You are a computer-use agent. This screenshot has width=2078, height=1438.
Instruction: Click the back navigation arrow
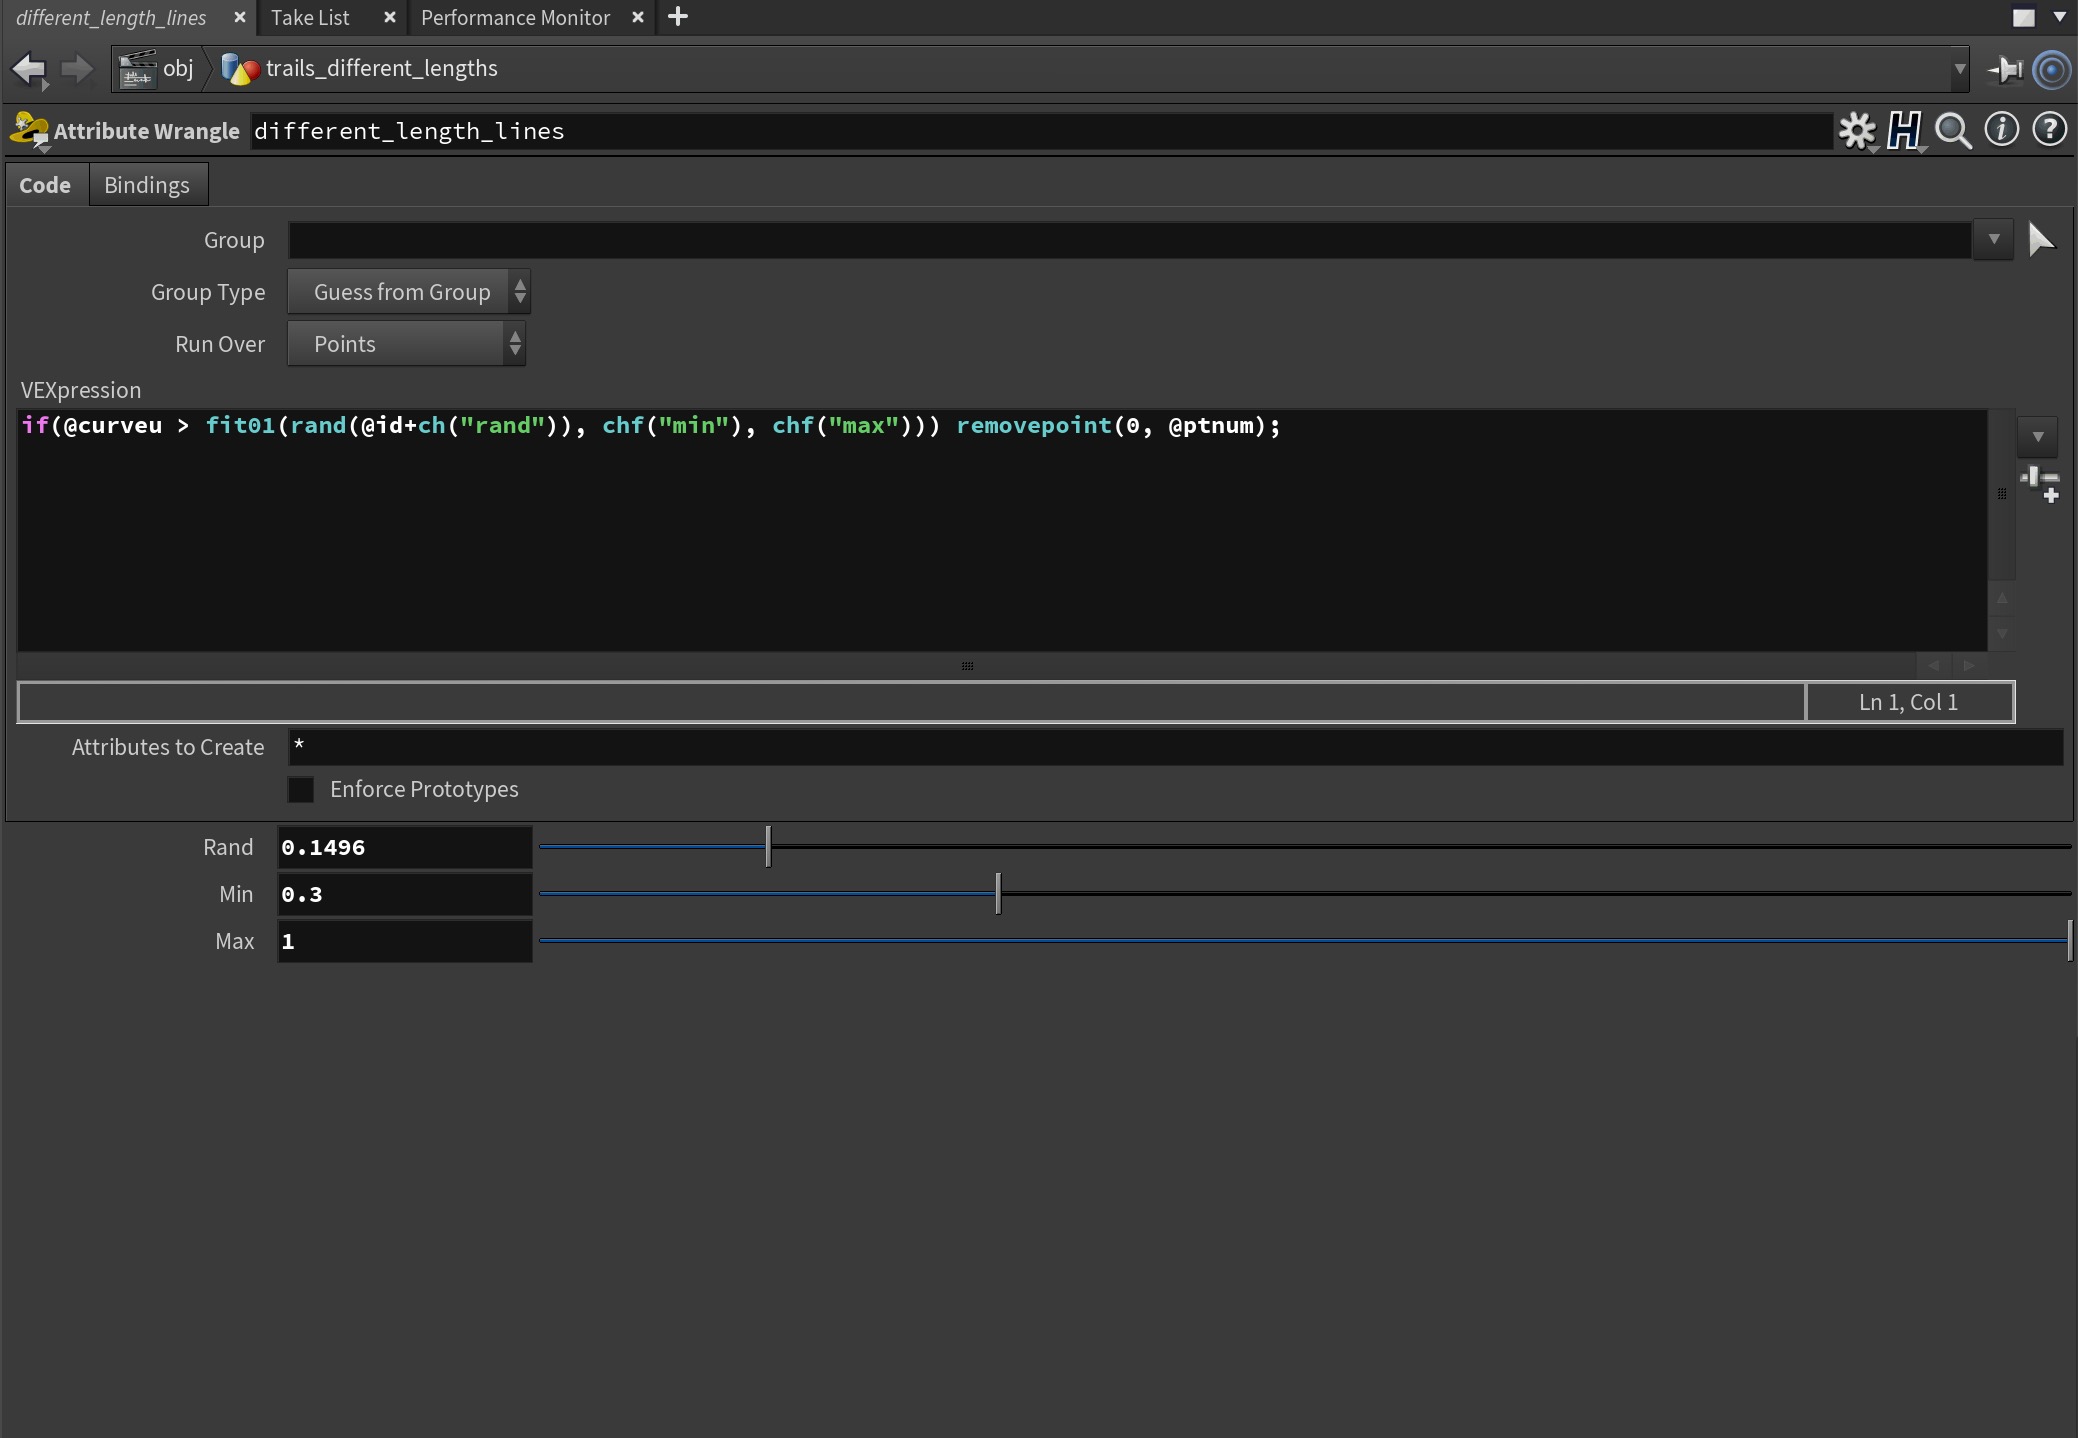click(x=28, y=68)
